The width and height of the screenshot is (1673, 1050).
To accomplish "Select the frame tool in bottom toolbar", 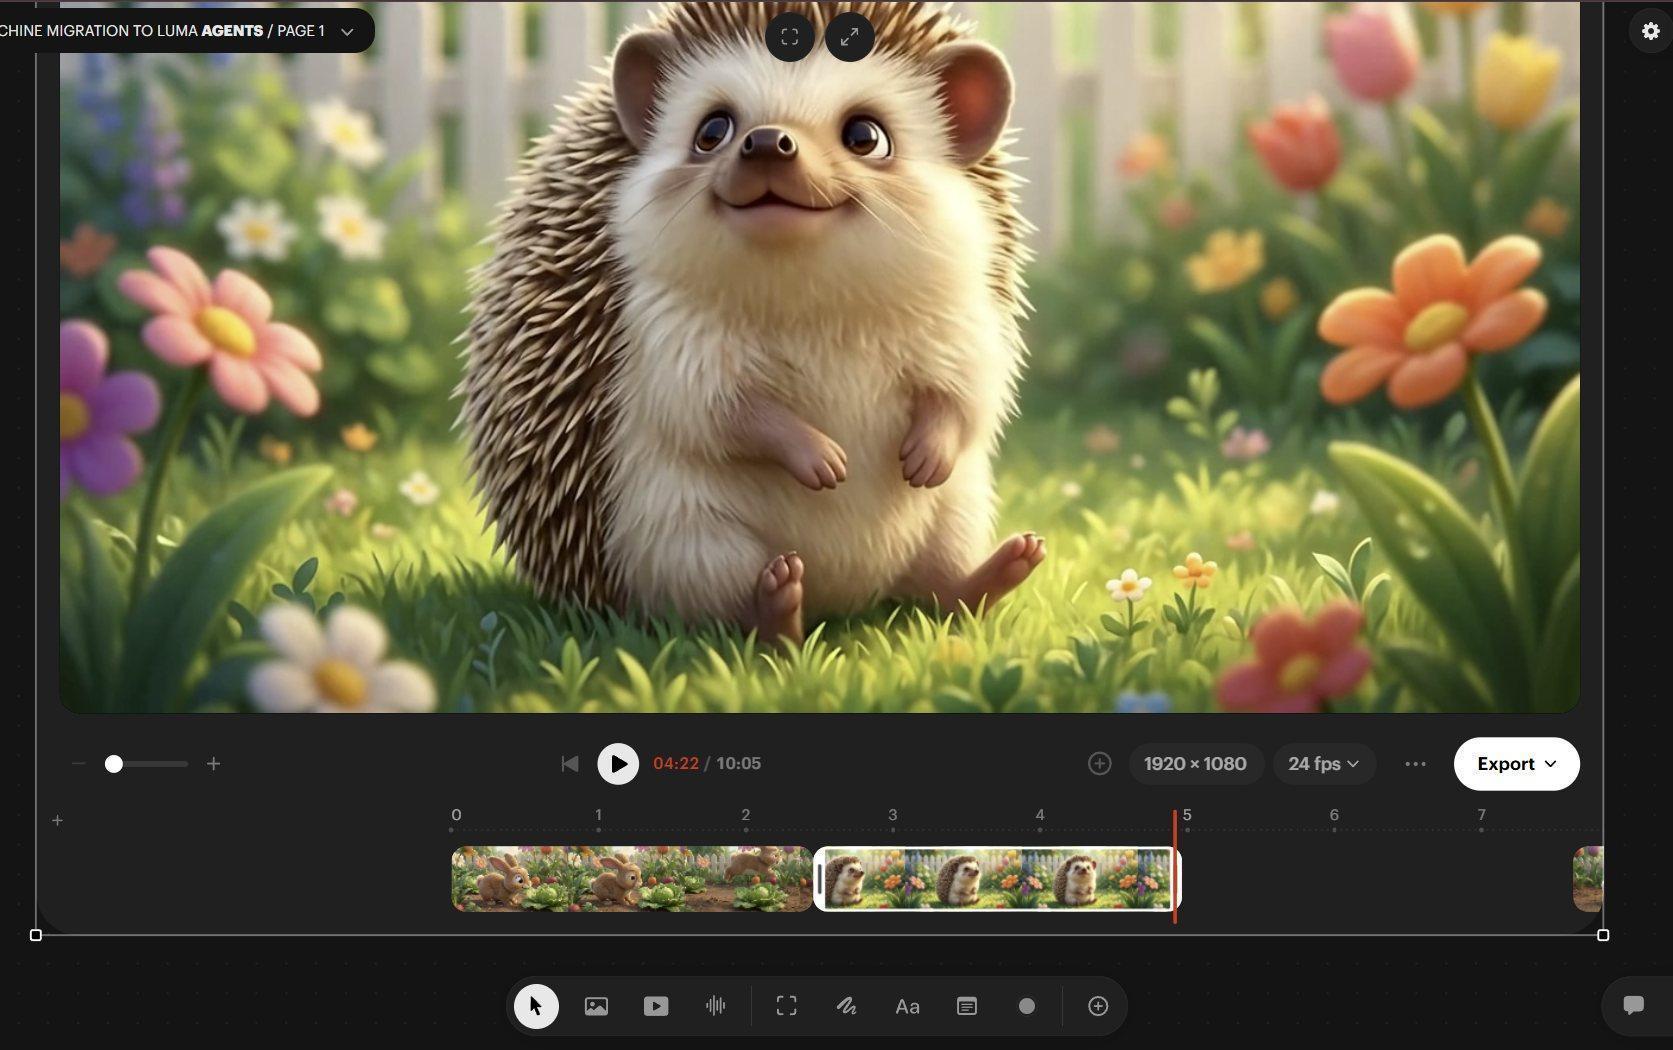I will click(787, 1006).
